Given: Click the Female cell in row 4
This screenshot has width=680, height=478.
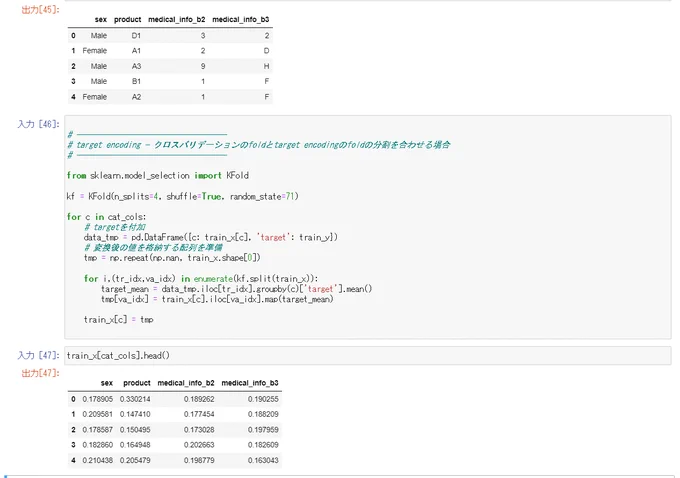Looking at the screenshot, I should pos(95,97).
